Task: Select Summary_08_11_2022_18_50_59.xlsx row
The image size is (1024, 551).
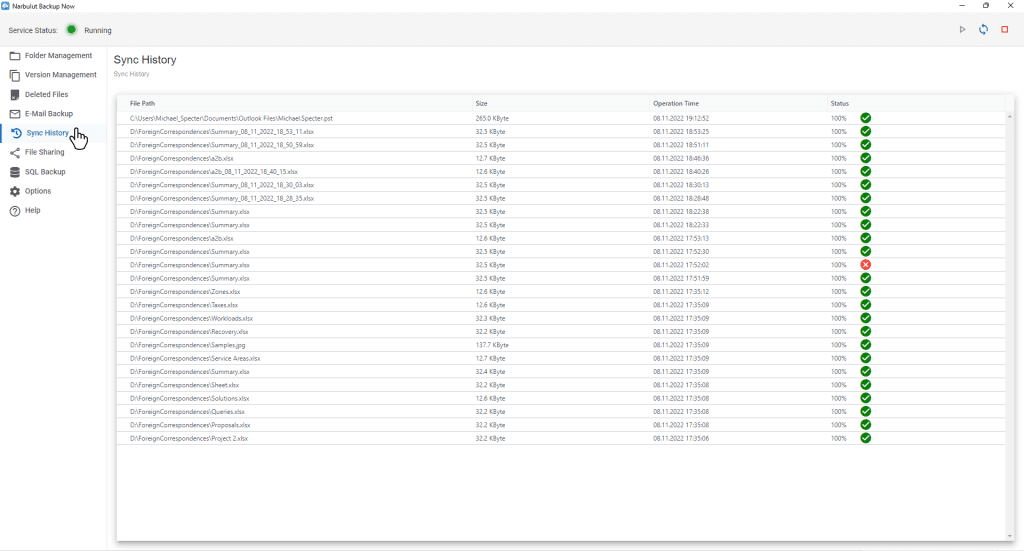Action: [560, 145]
